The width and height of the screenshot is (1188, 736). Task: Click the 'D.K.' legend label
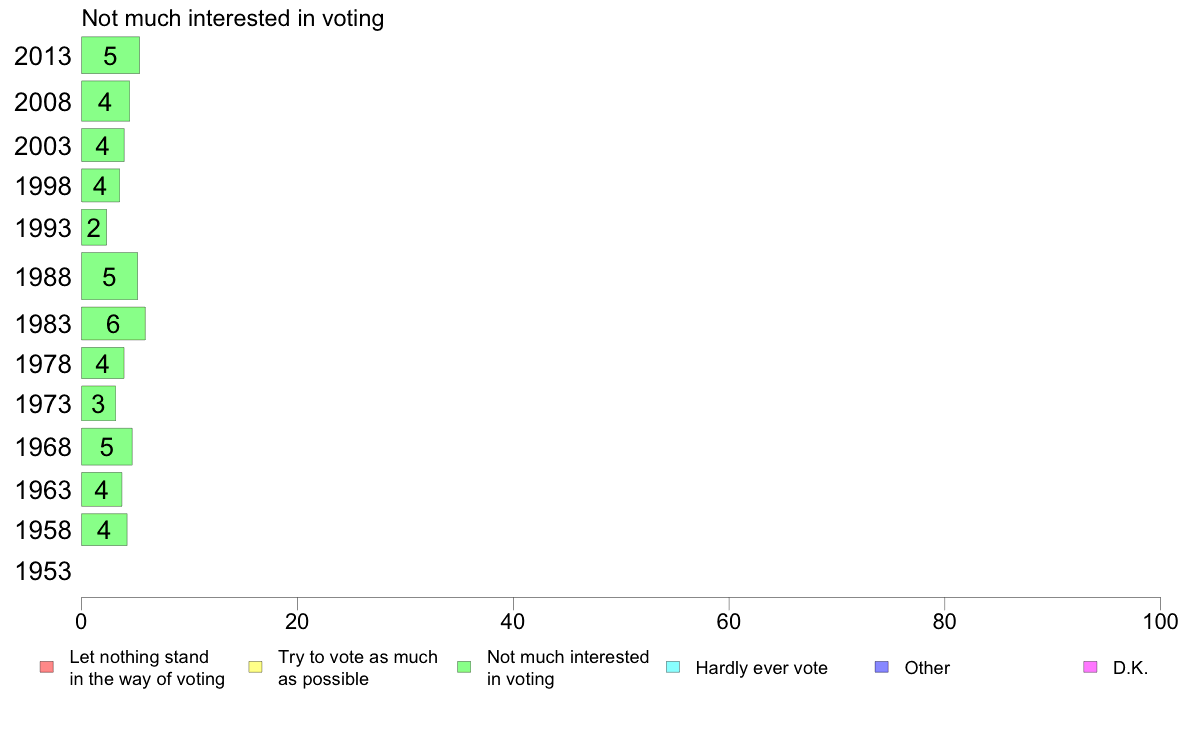pos(1130,668)
